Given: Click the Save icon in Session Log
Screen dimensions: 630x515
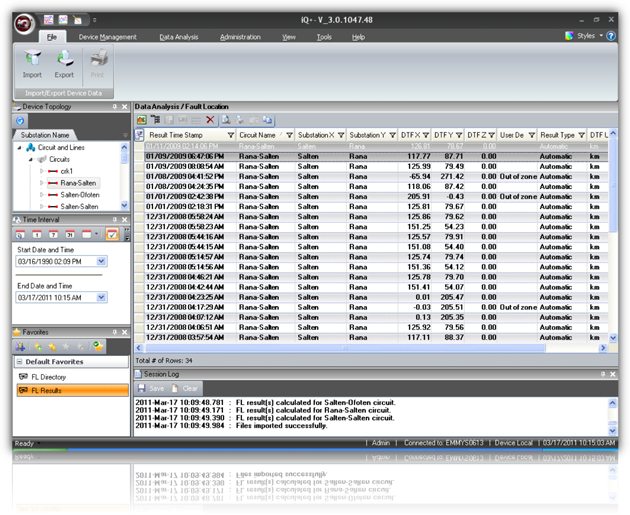Looking at the screenshot, I should click(141, 388).
